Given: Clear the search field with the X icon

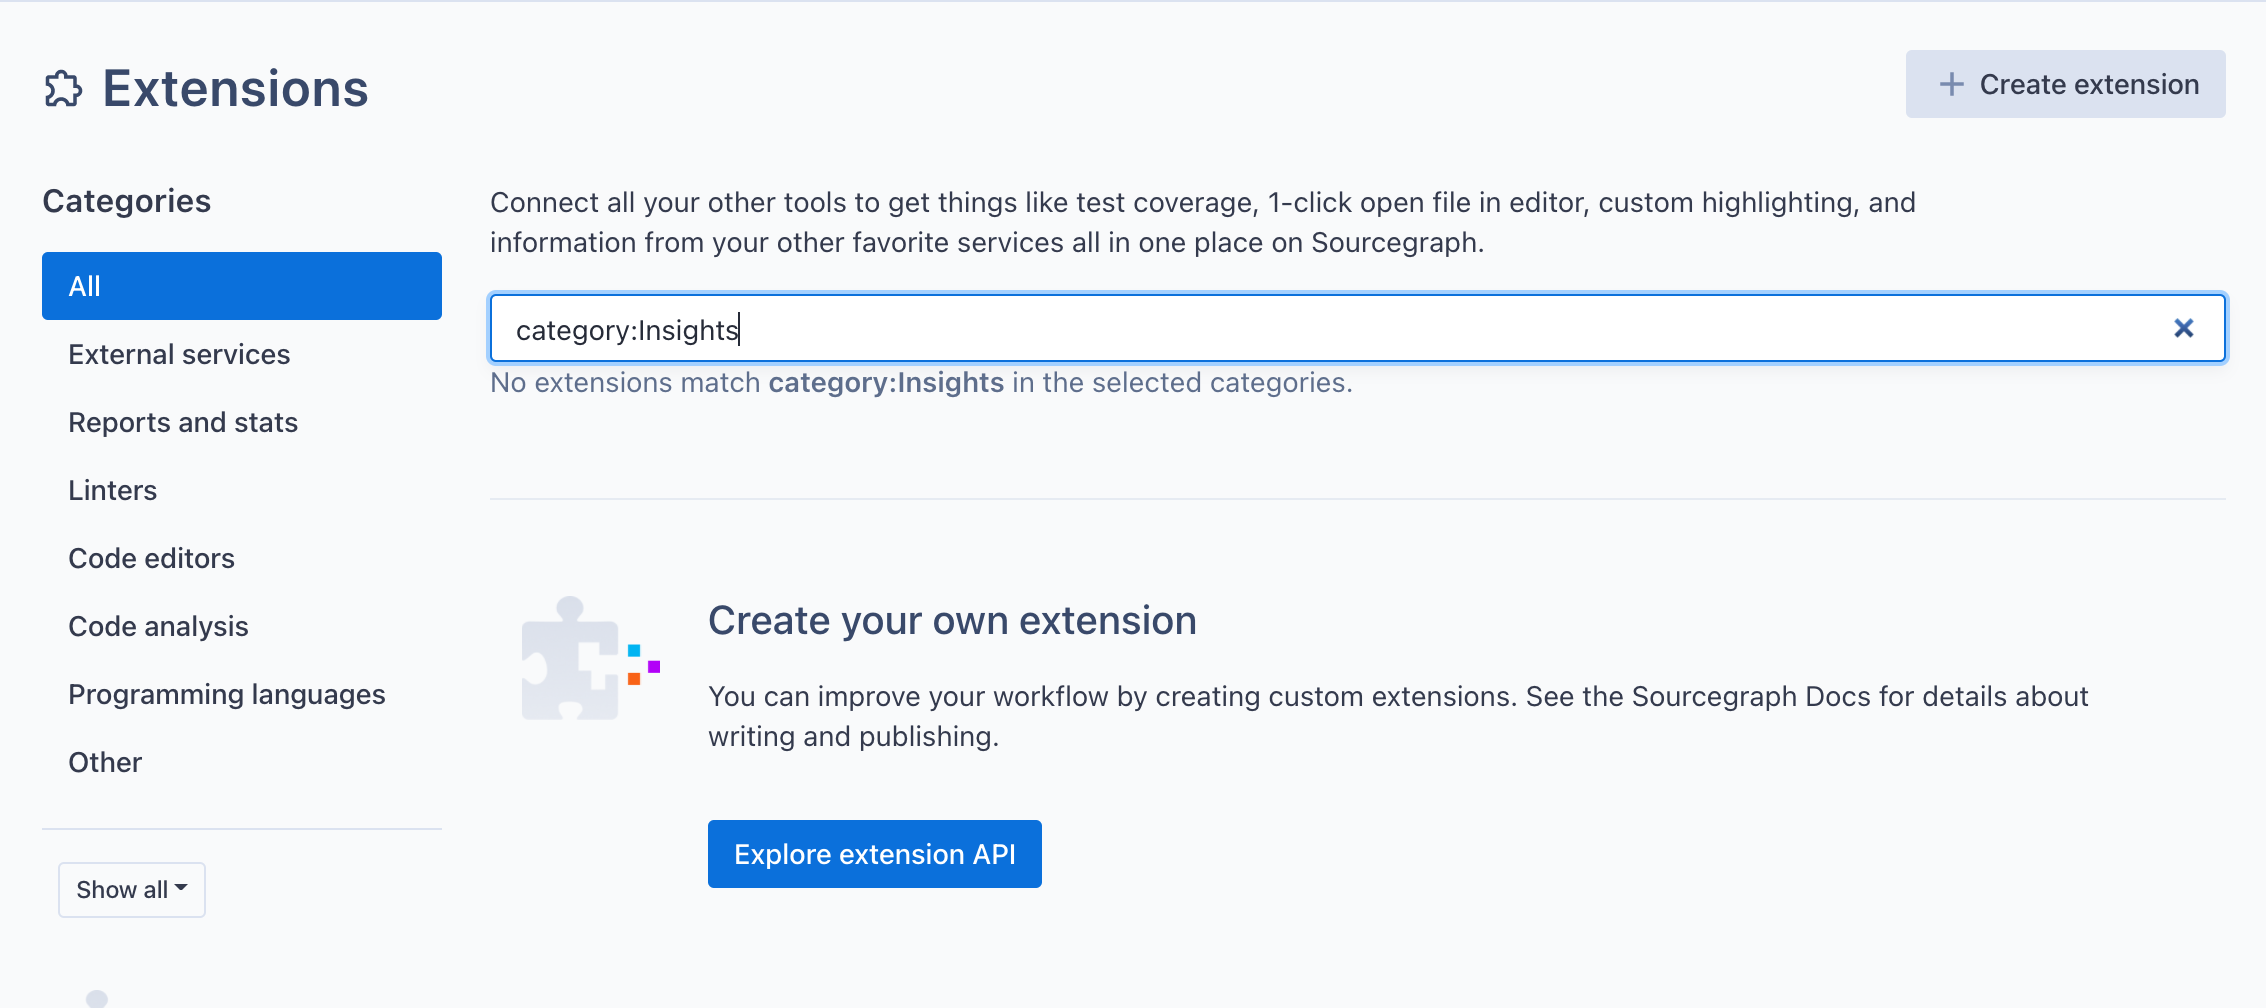Looking at the screenshot, I should [2183, 328].
